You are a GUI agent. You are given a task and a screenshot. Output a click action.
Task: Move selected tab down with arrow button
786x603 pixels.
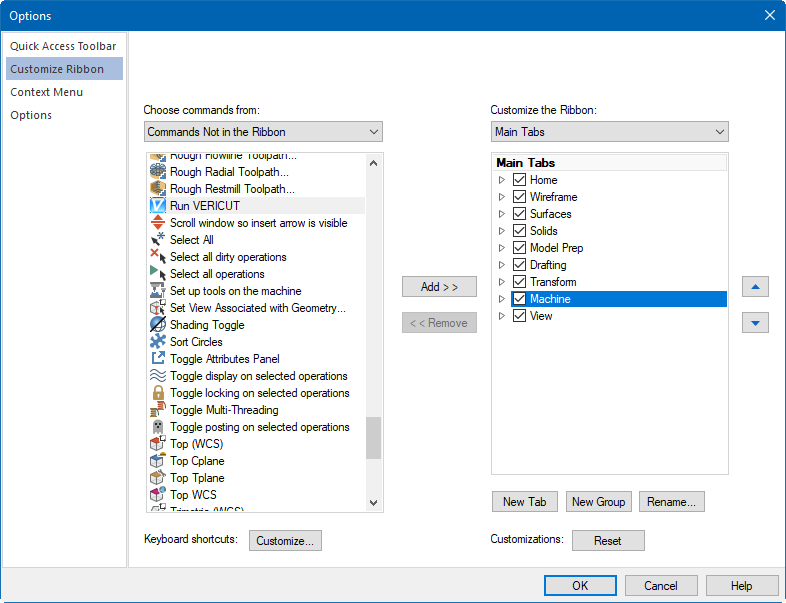[755, 323]
